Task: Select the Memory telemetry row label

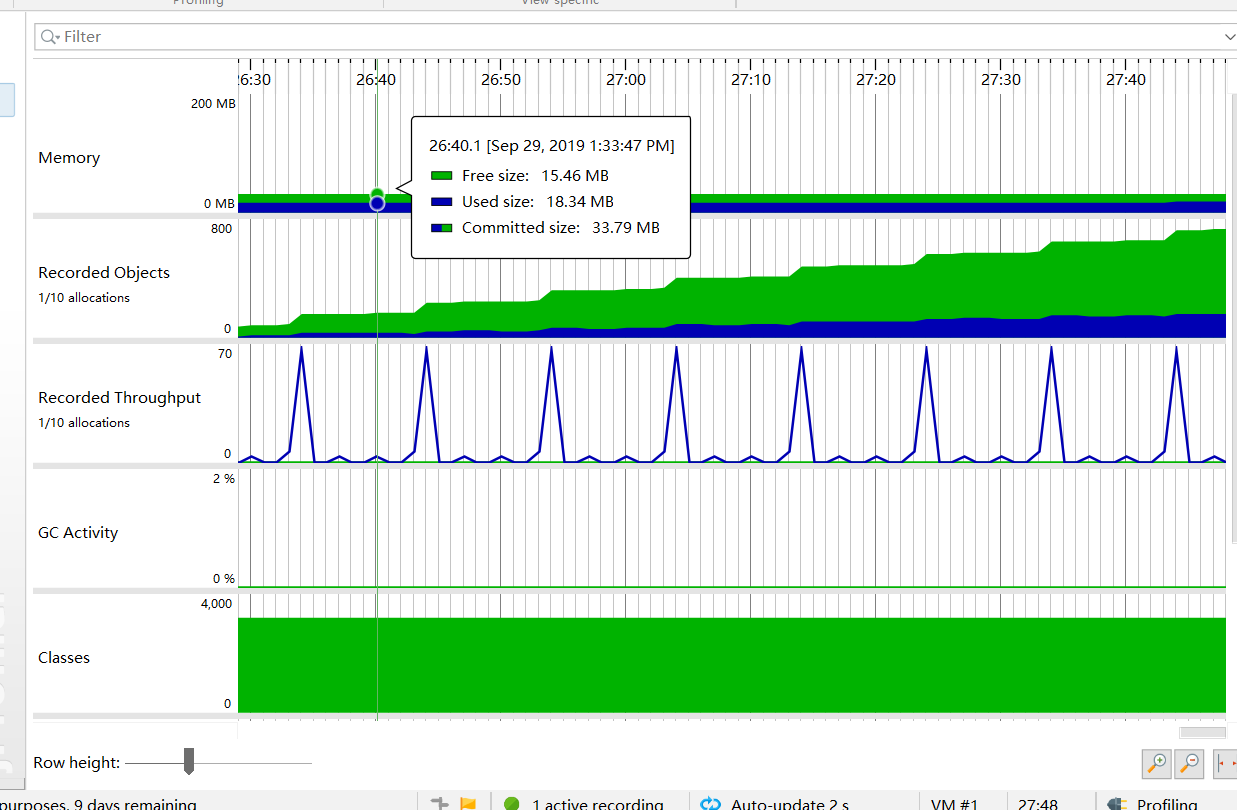Action: [69, 158]
